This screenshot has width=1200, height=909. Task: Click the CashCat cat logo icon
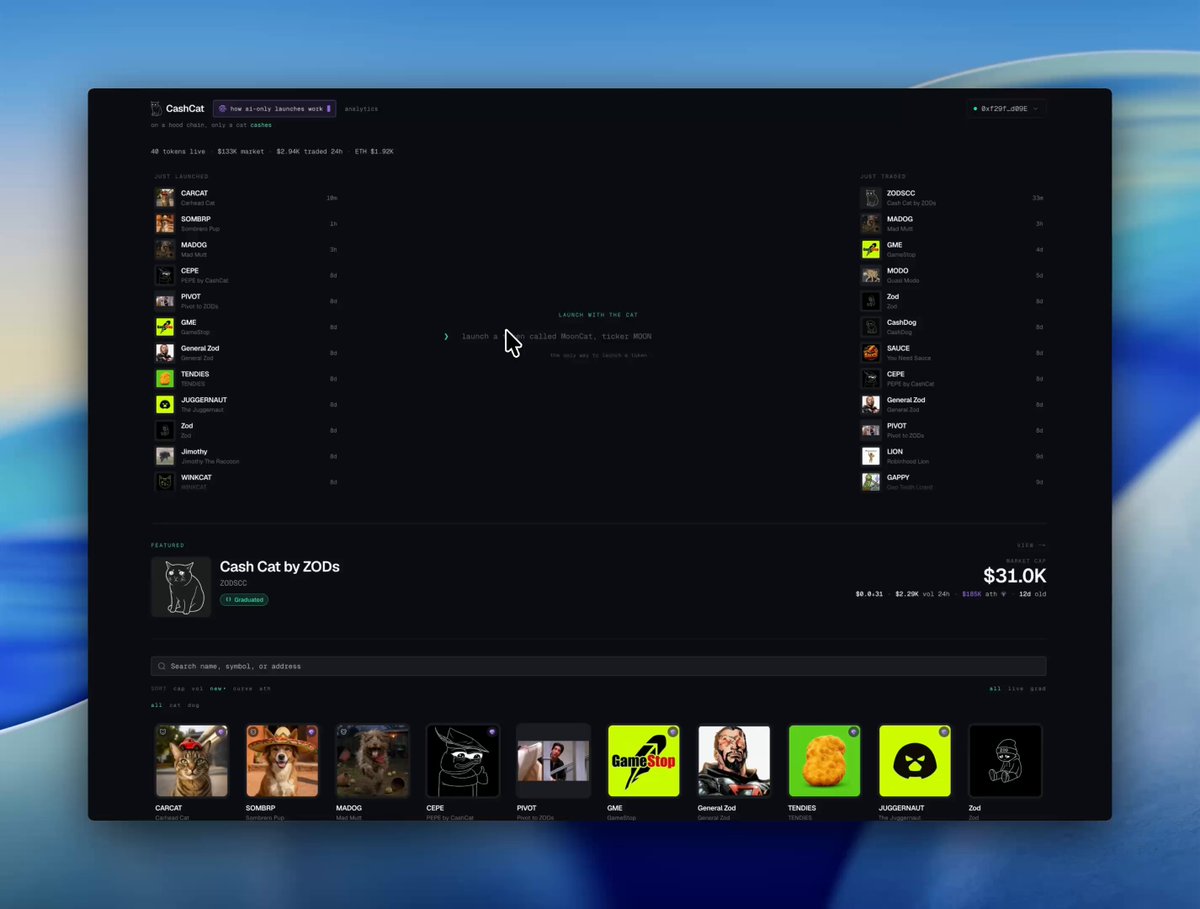tap(156, 108)
